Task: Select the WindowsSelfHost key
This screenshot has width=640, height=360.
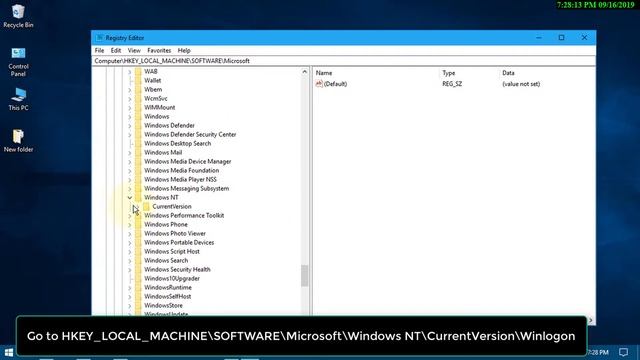Action: (x=167, y=296)
